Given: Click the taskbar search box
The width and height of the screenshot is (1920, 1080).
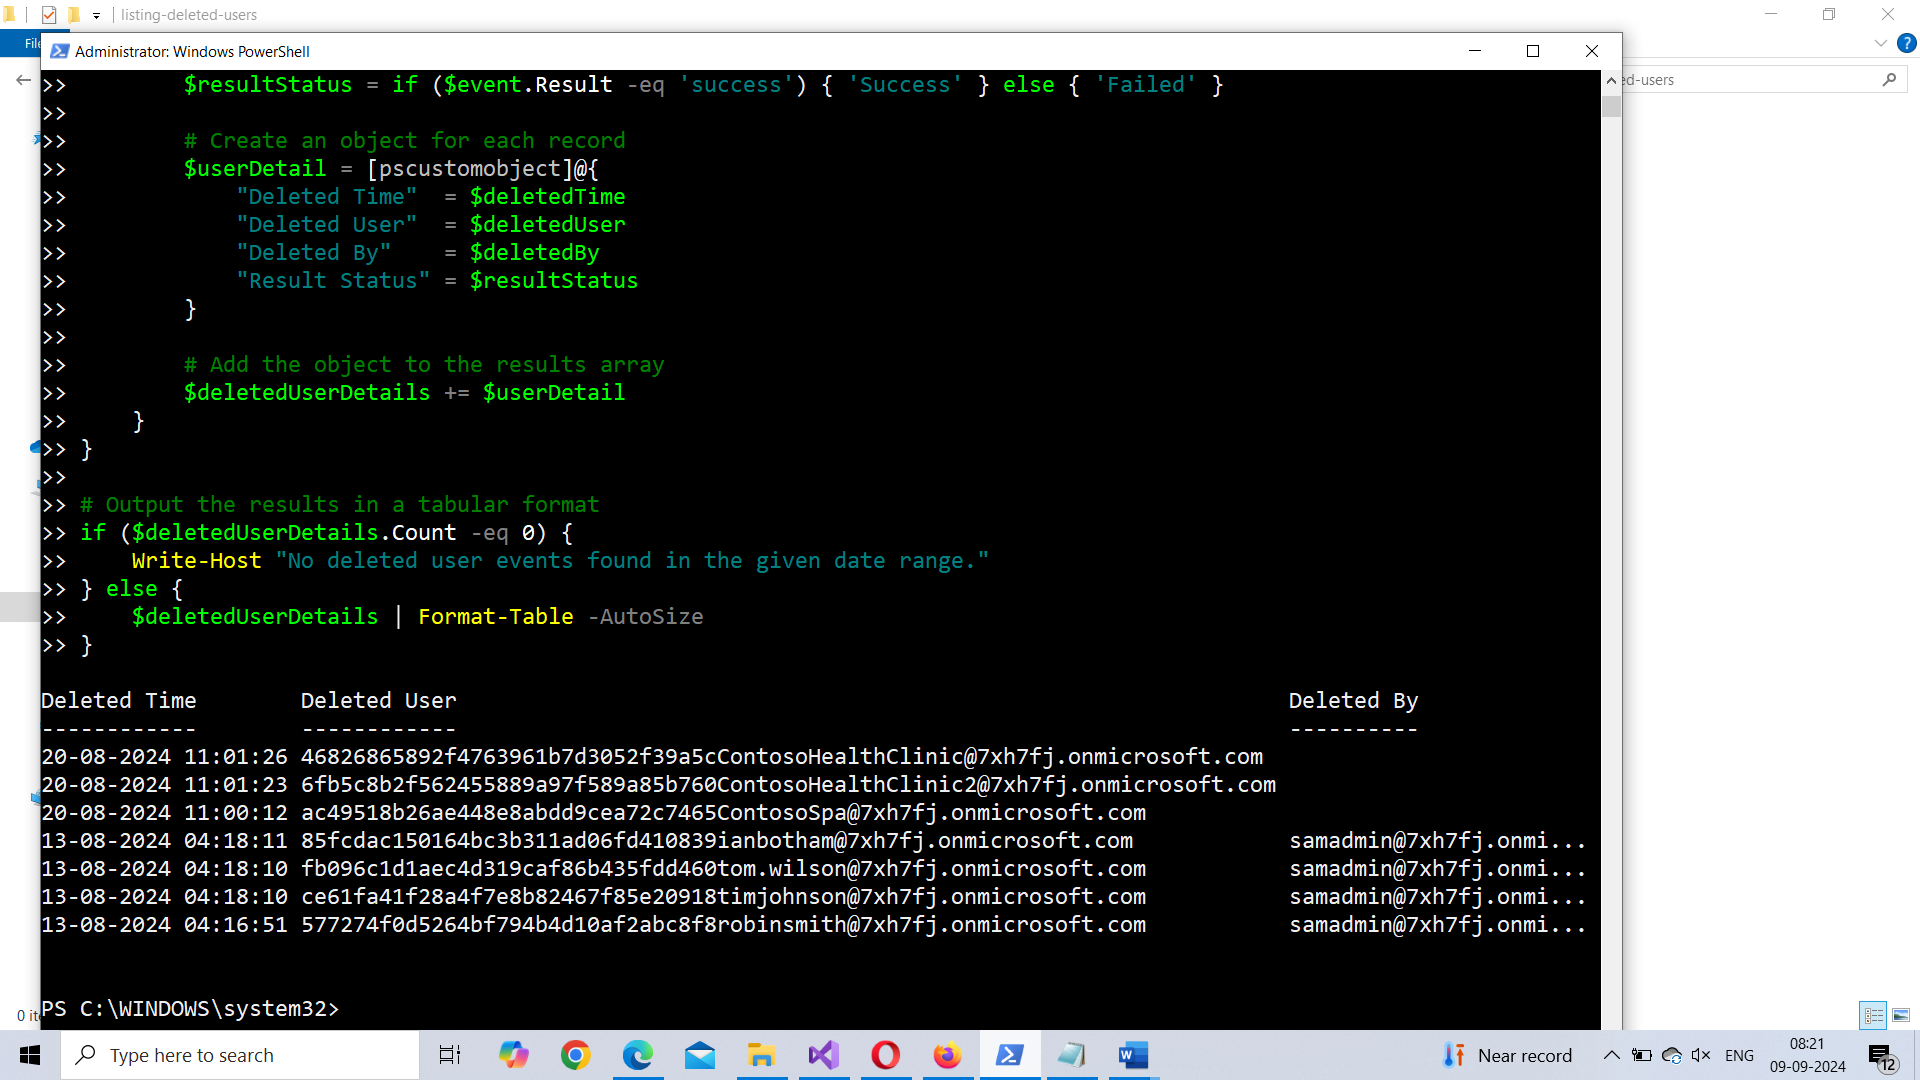Looking at the screenshot, I should 240,1055.
